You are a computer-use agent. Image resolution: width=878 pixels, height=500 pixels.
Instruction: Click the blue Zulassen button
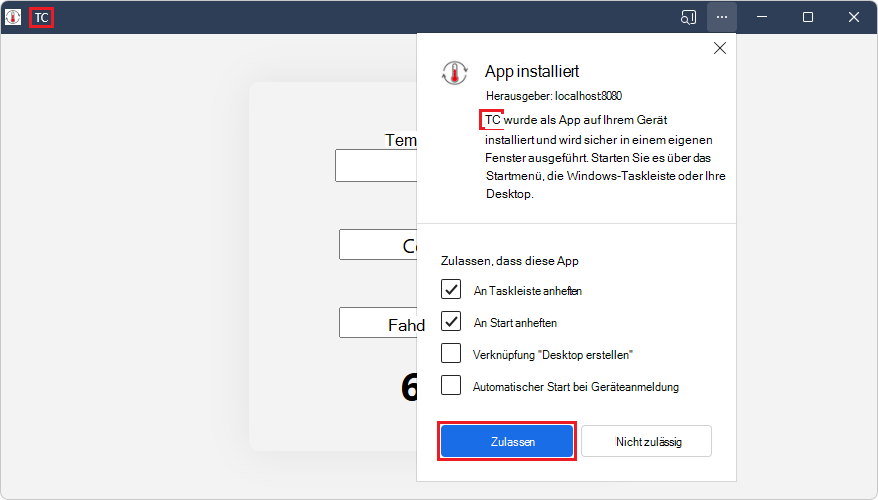[x=507, y=441]
